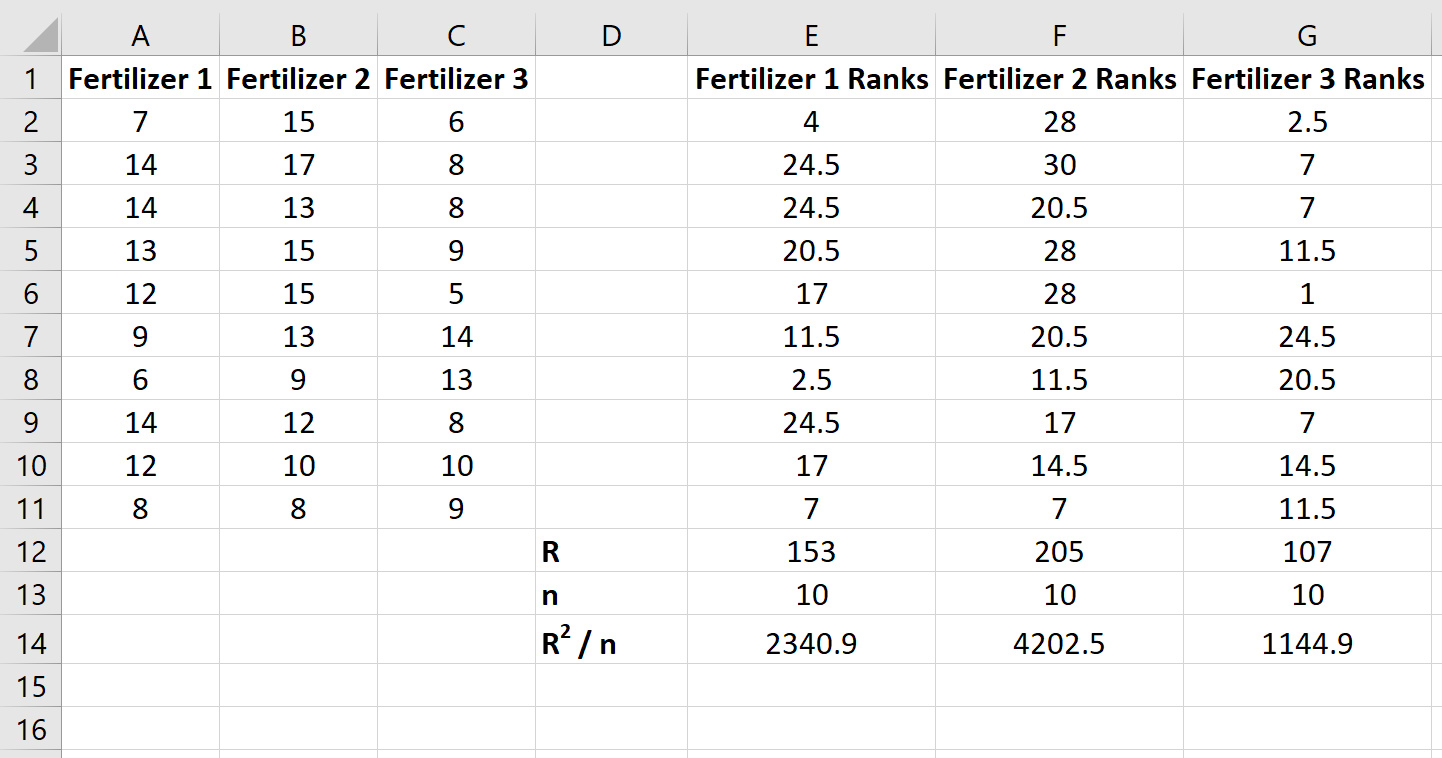Click the 'Fertilizer 2 Ranks' cell

tap(1060, 78)
